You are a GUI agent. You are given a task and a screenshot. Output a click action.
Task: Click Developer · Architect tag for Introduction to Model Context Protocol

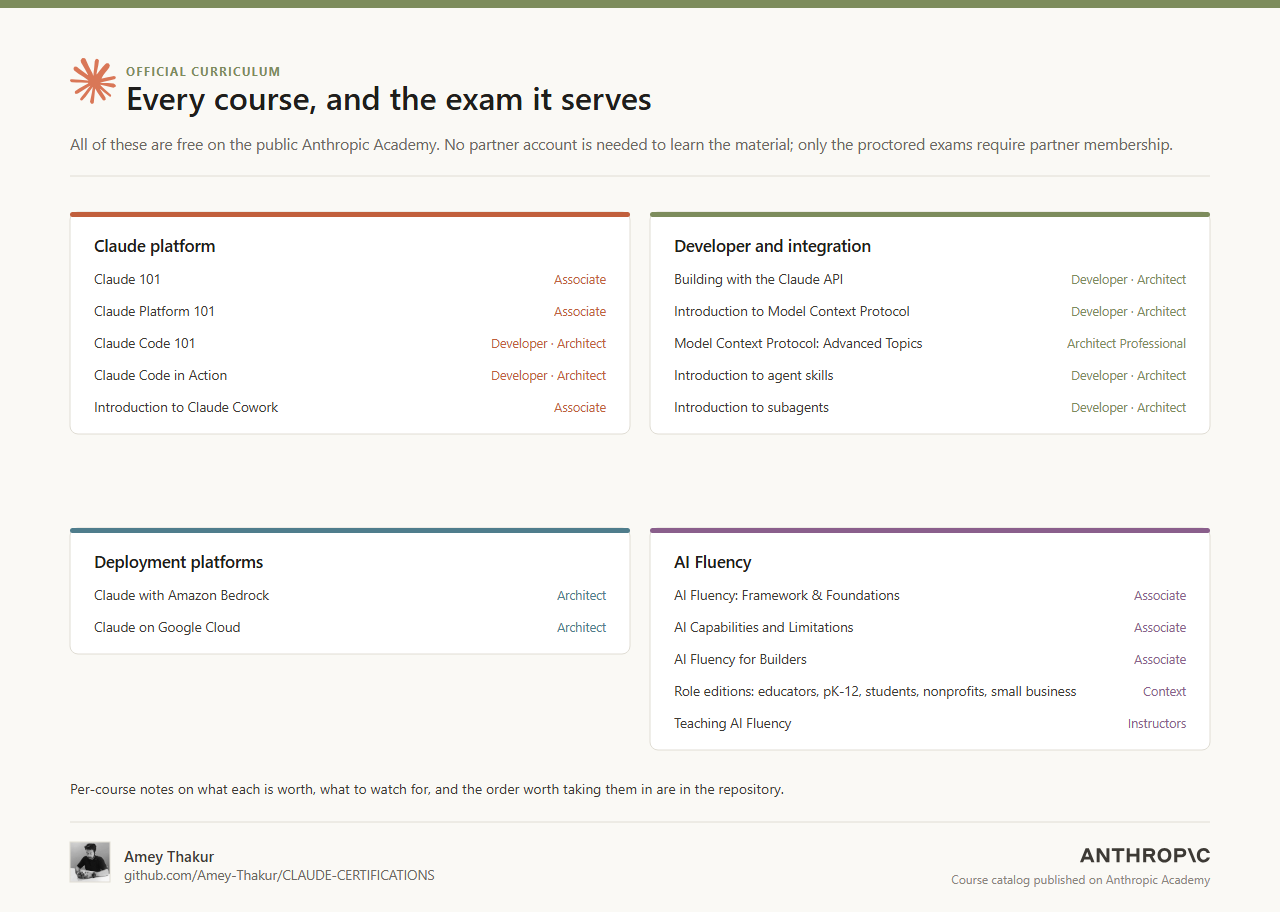tap(1128, 312)
